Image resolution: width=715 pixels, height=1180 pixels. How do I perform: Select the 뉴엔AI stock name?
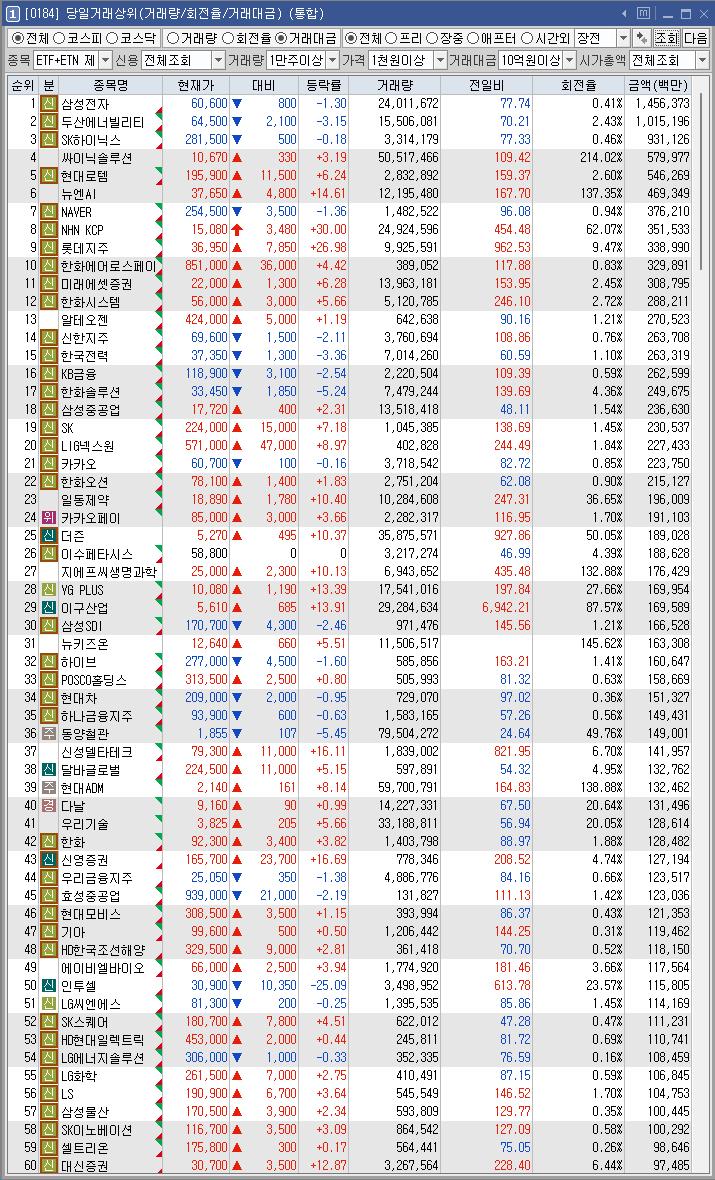pos(80,194)
